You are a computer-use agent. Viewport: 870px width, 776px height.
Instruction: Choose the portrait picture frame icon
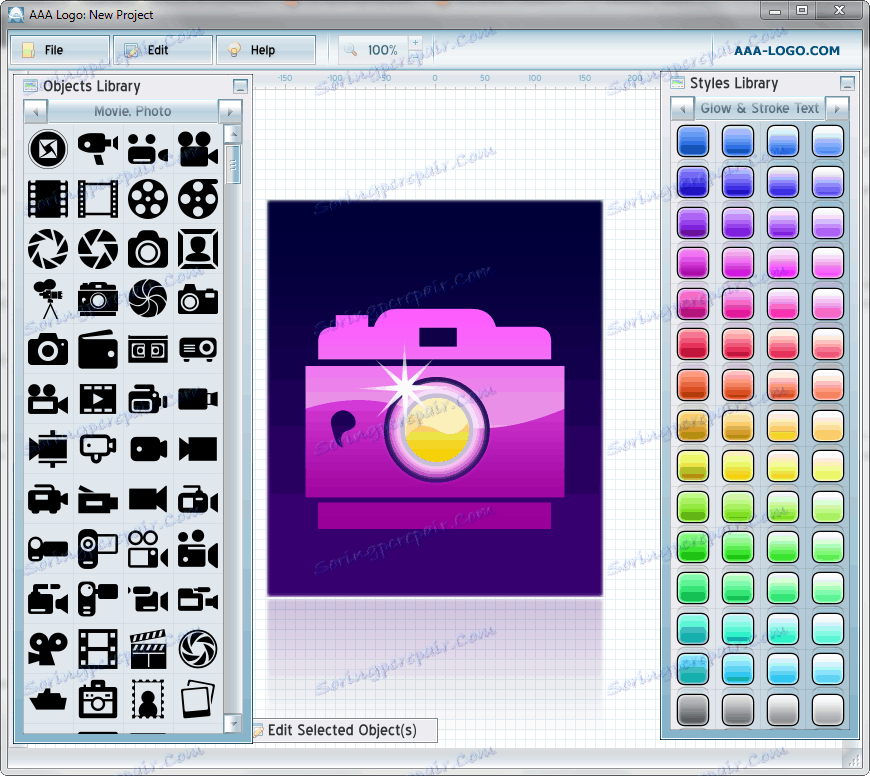coord(198,249)
